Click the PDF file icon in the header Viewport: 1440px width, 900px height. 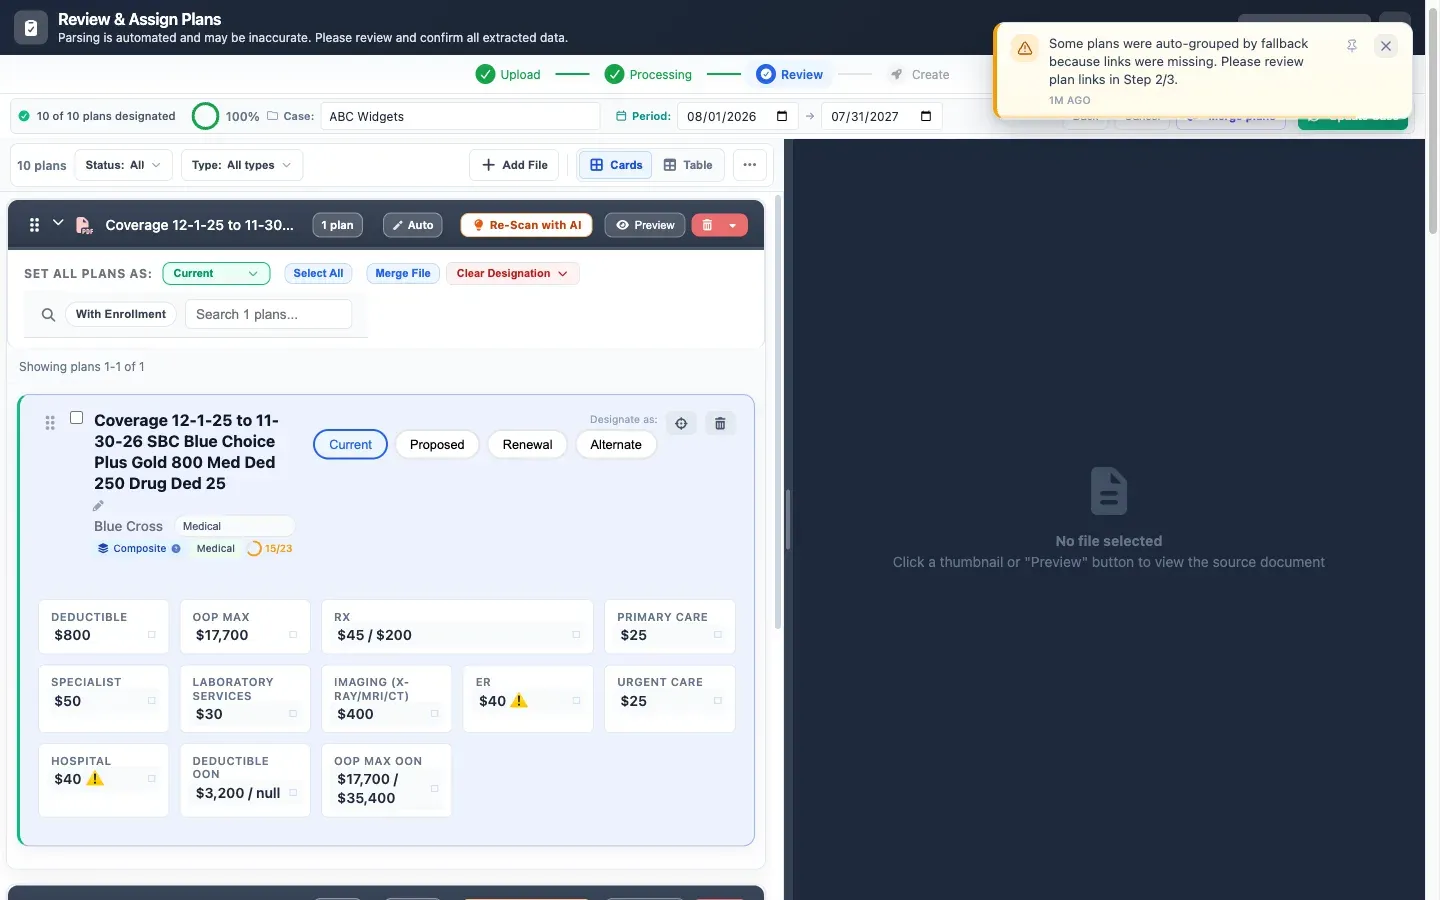tap(84, 225)
